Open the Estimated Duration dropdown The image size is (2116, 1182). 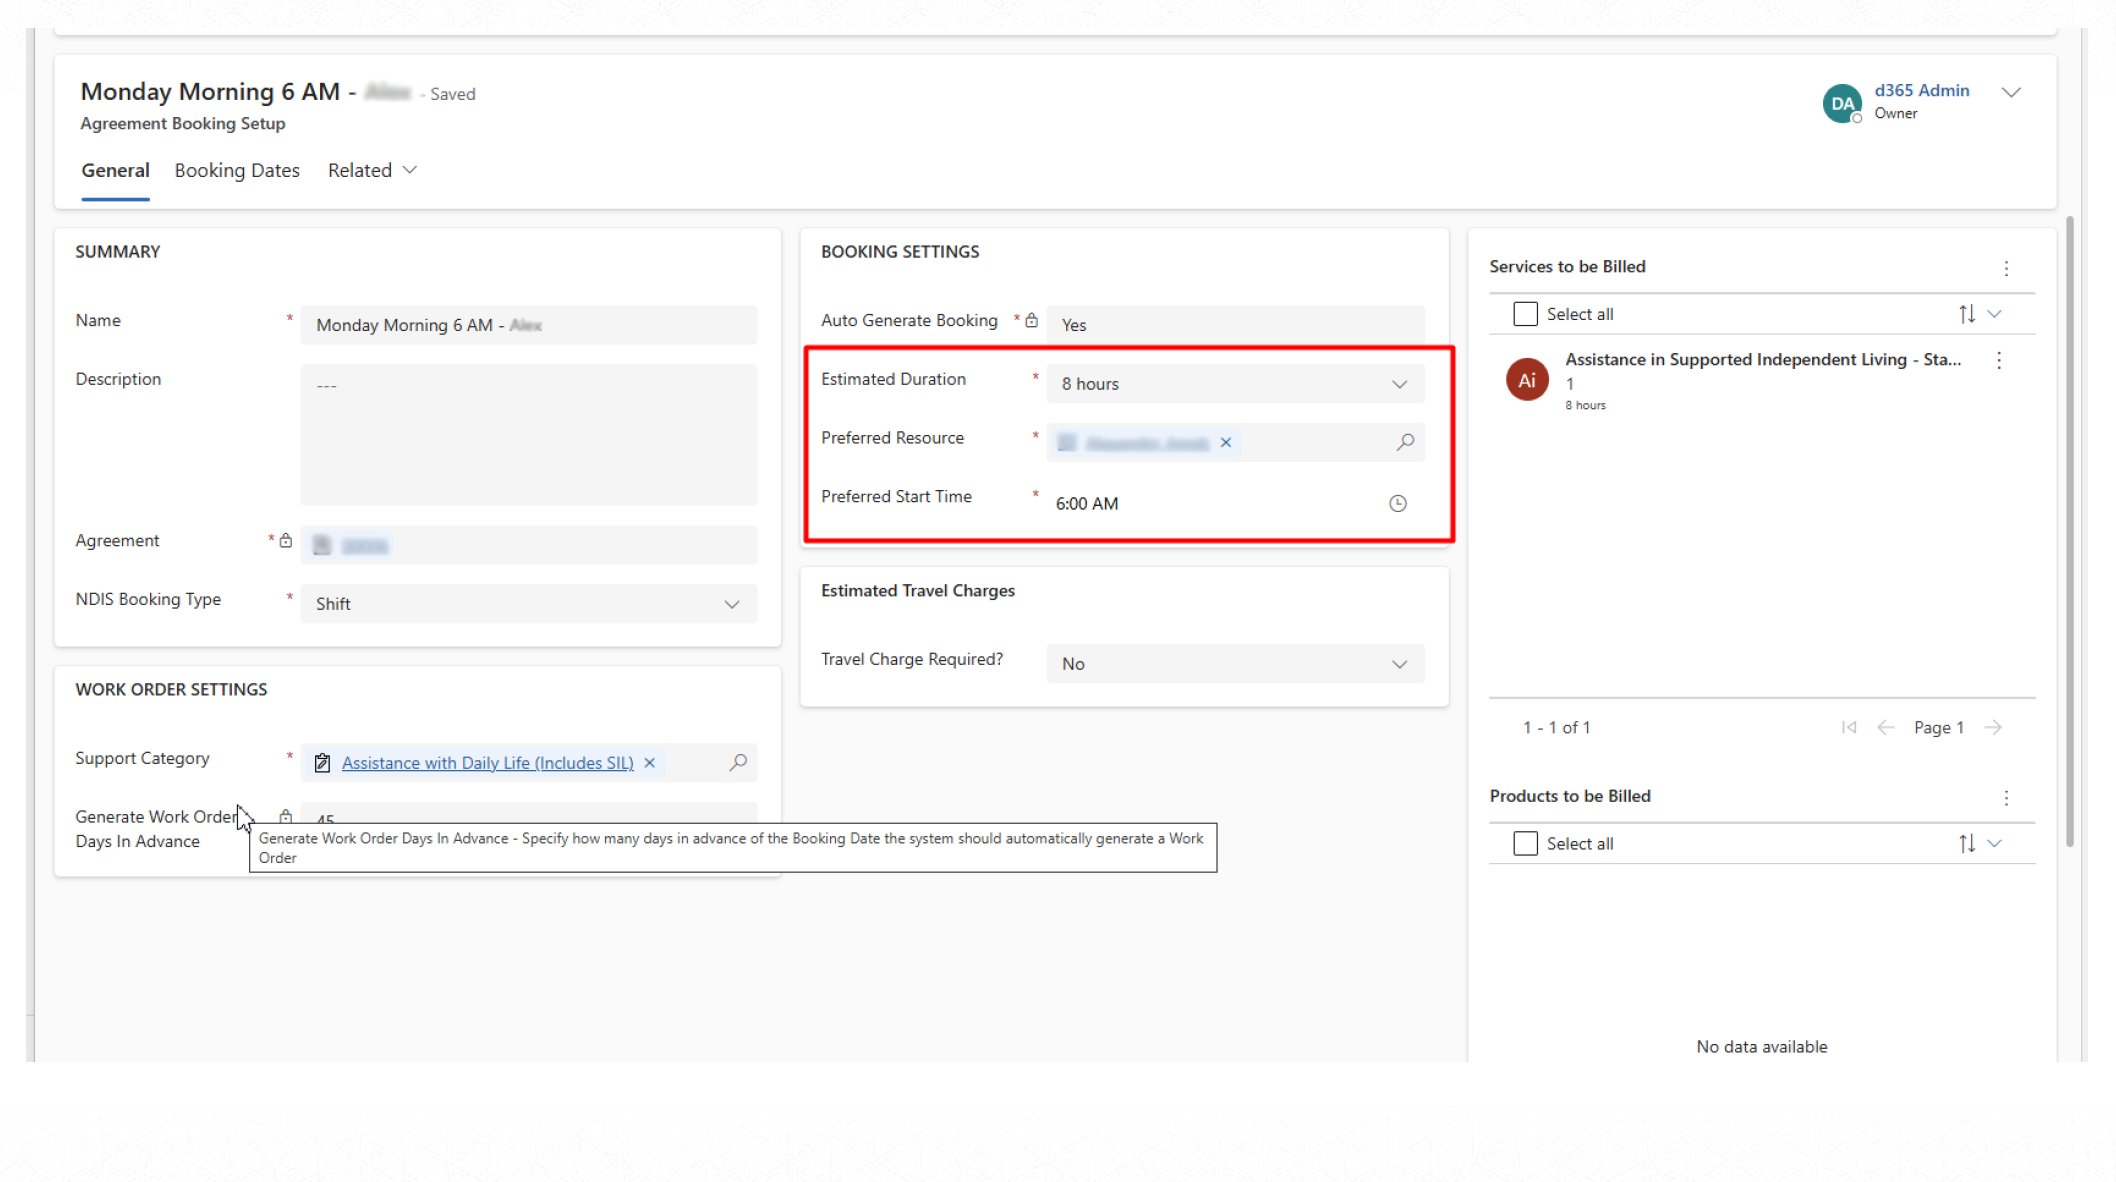click(x=1398, y=384)
